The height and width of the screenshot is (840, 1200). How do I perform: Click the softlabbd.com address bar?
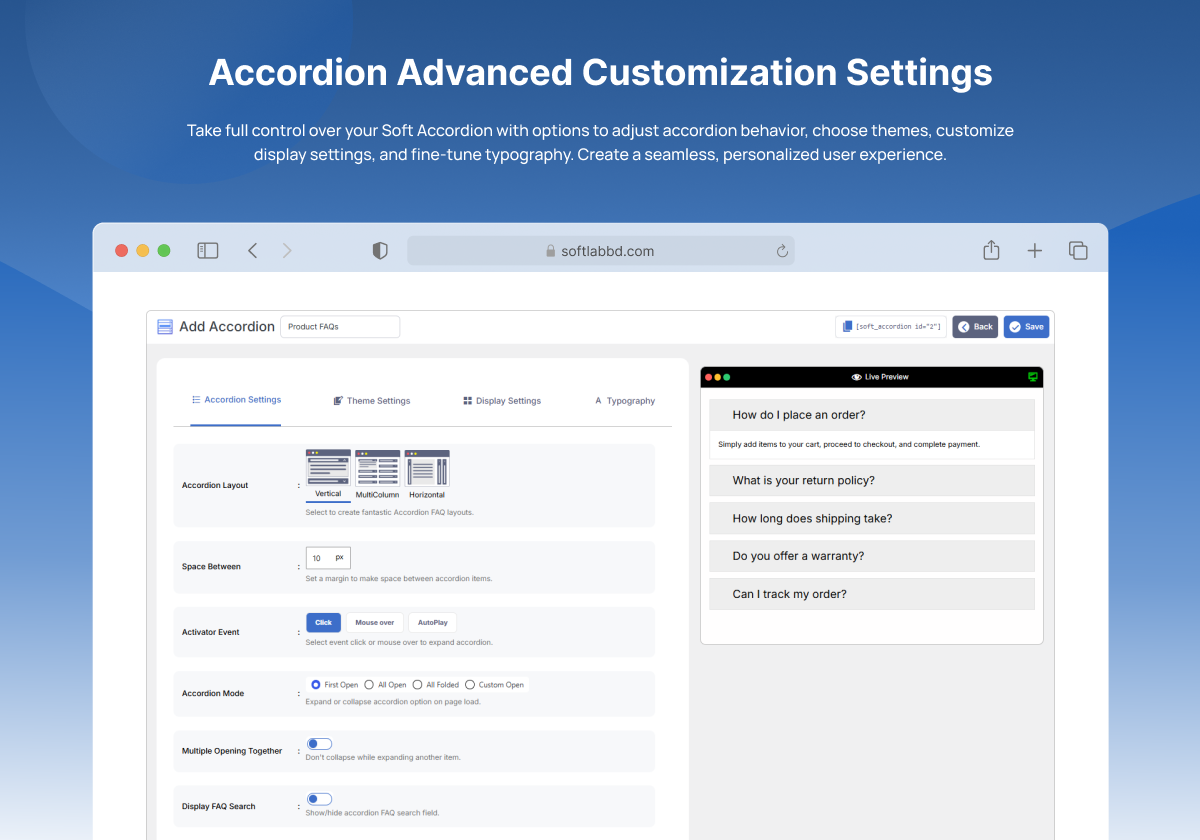[601, 251]
